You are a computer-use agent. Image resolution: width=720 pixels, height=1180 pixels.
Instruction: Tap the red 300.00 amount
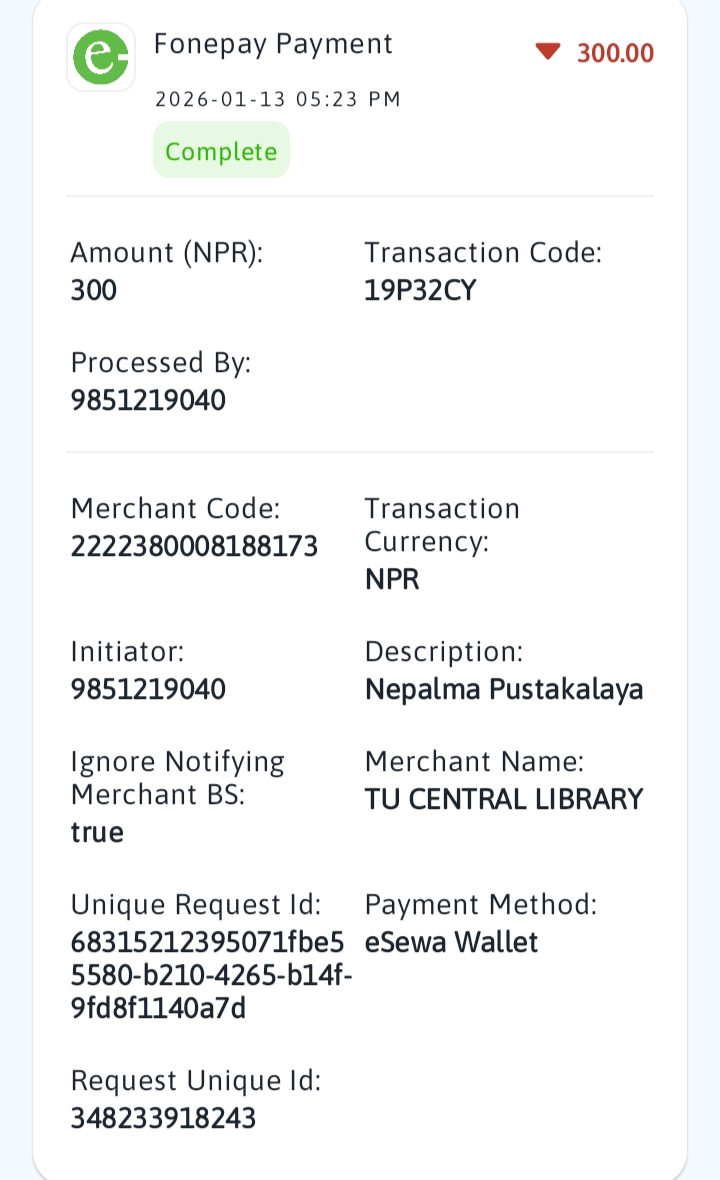pos(615,53)
